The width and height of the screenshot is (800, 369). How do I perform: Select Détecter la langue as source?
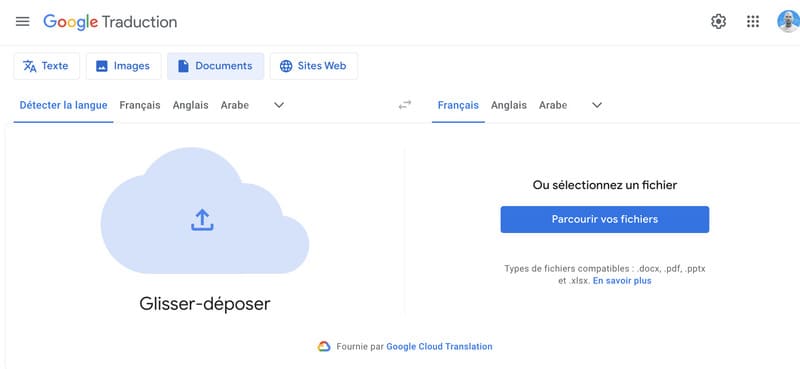pos(63,105)
